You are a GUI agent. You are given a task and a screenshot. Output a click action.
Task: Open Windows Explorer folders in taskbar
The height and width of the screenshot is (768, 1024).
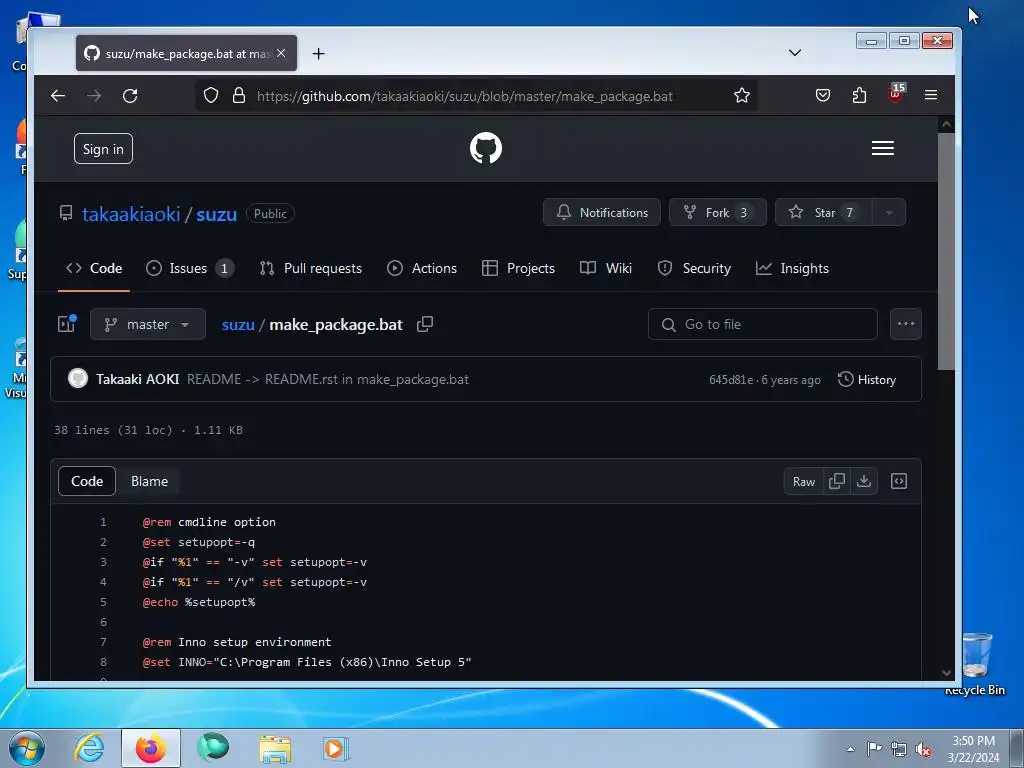pyautogui.click(x=275, y=748)
